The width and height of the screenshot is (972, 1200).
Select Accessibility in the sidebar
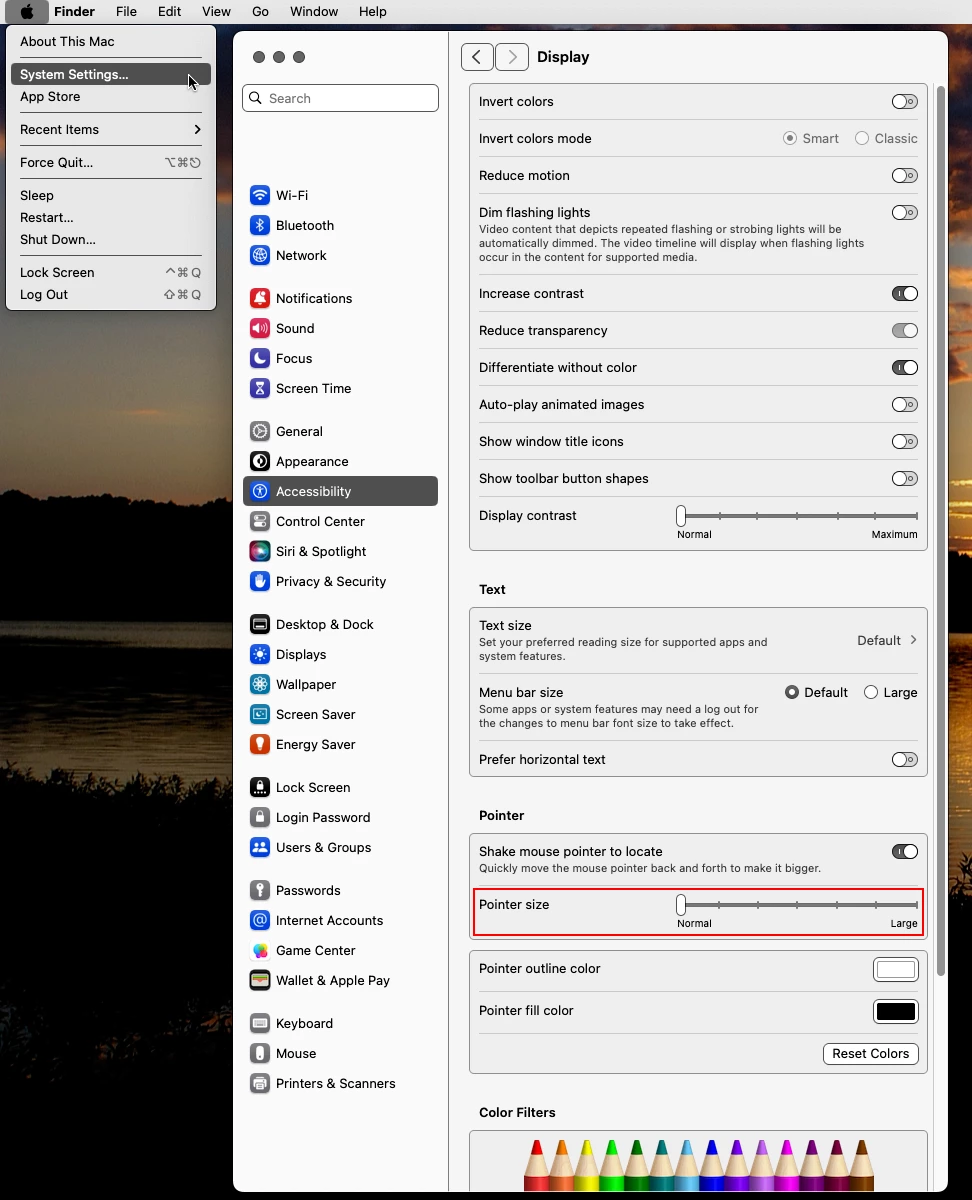pyautogui.click(x=340, y=491)
